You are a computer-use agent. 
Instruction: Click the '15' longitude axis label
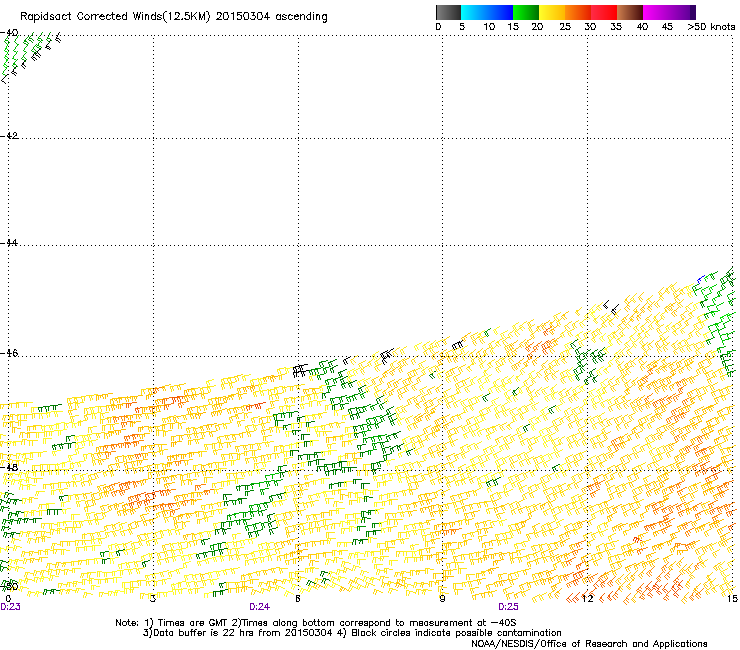[x=732, y=599]
